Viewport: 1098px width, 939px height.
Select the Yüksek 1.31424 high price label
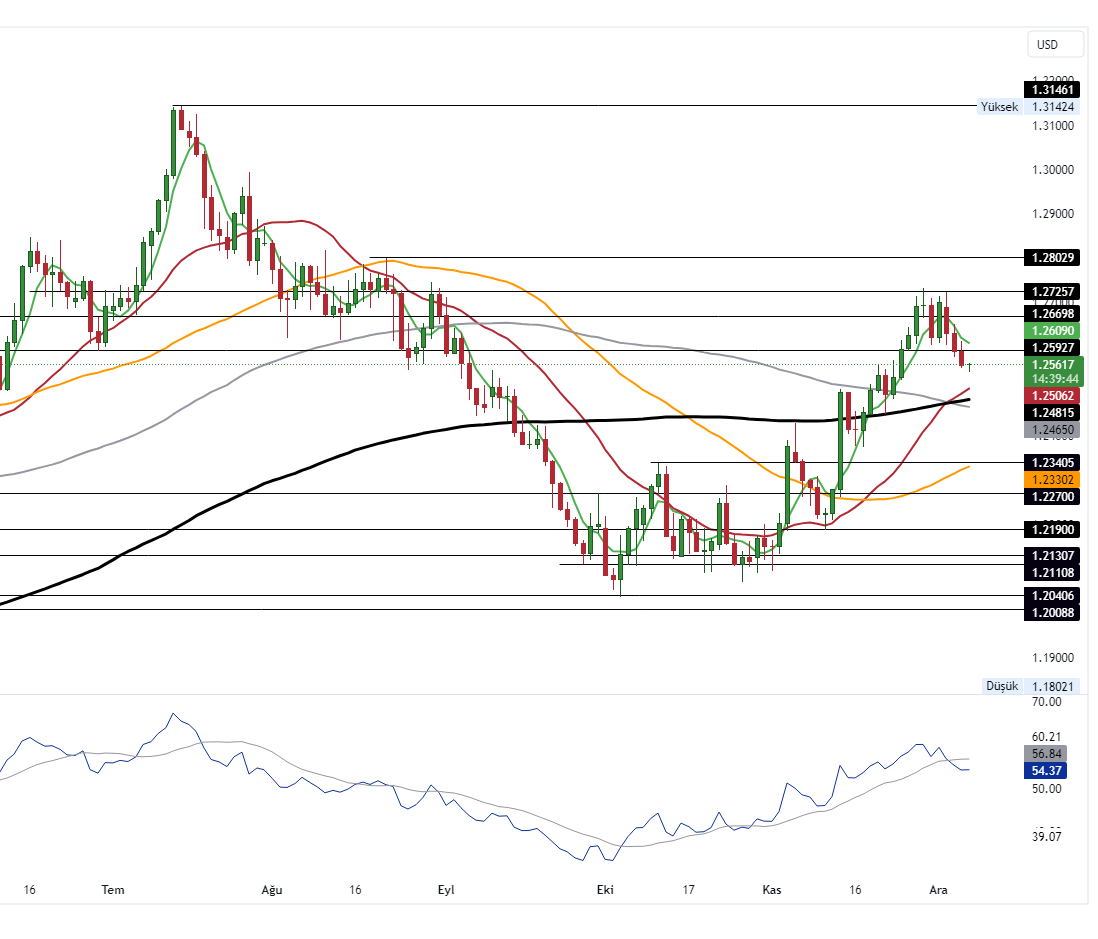[1030, 107]
